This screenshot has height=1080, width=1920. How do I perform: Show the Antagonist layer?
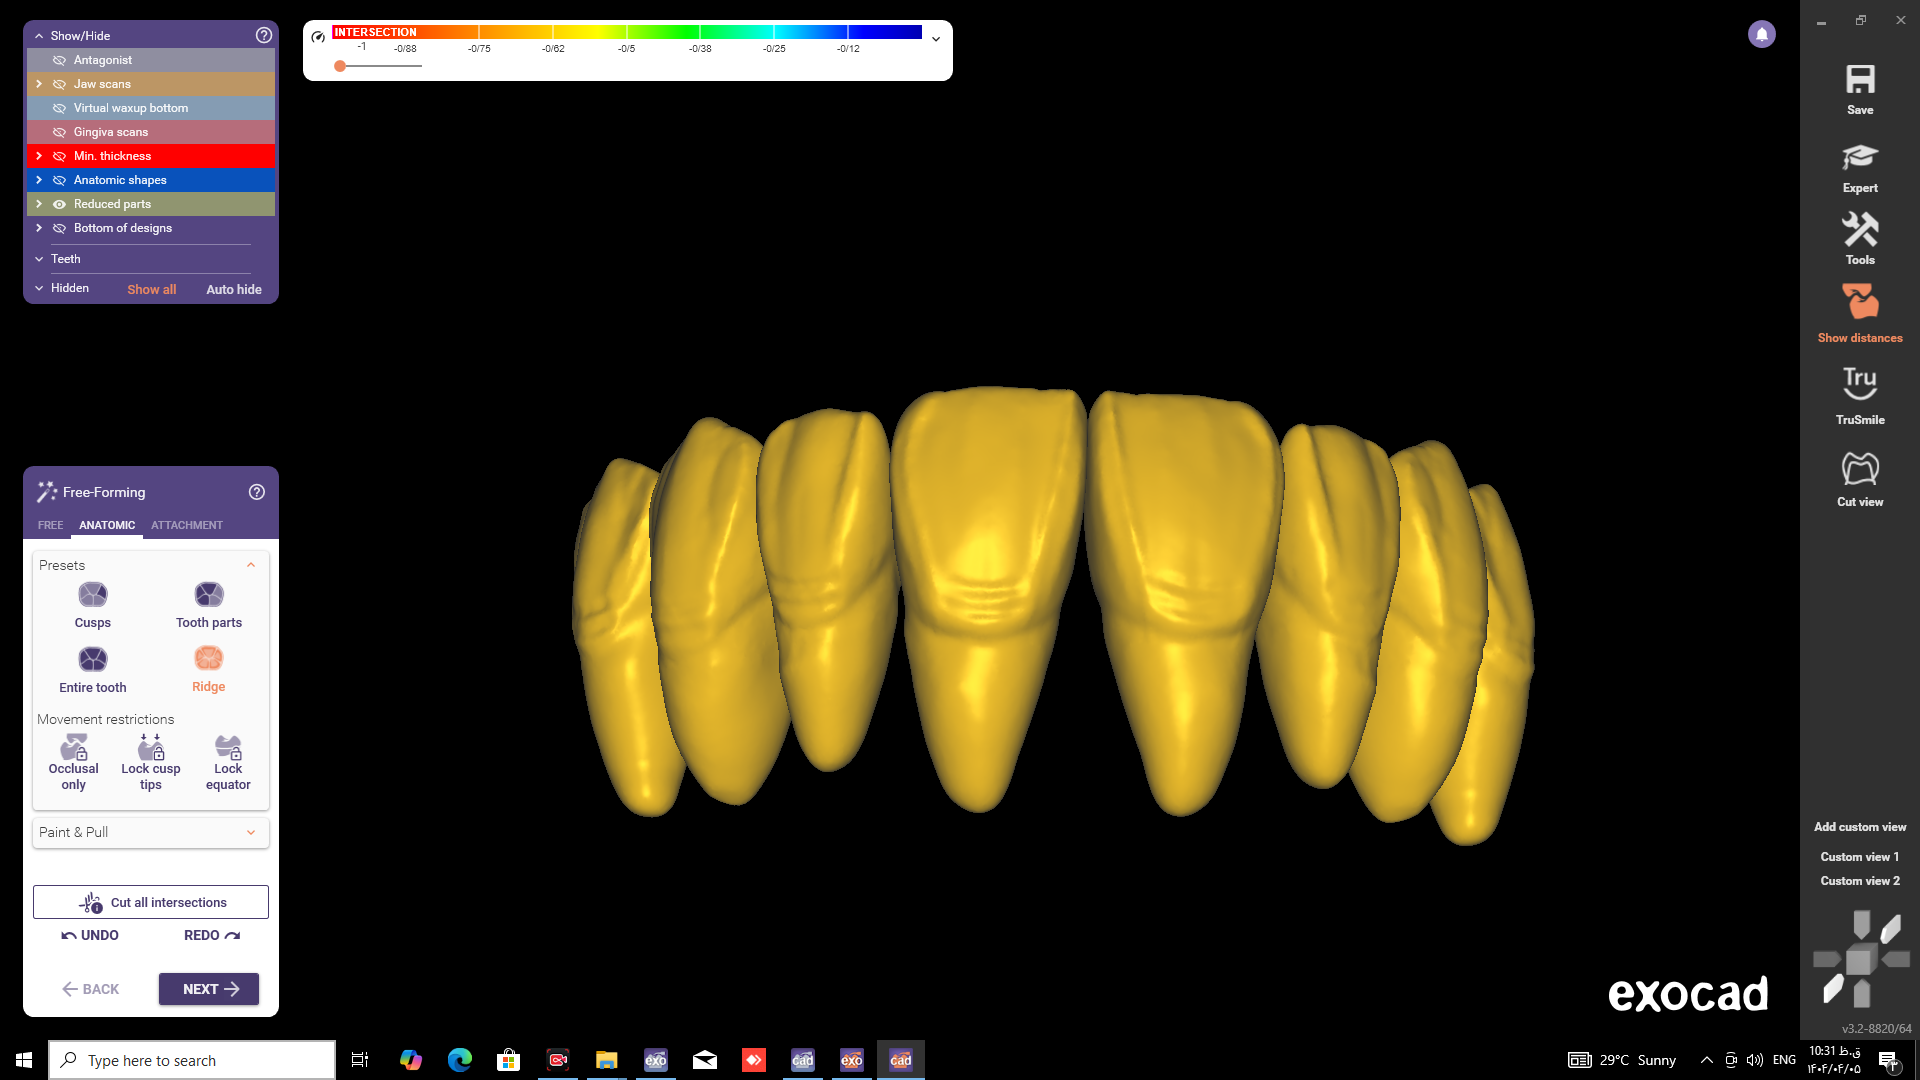pyautogui.click(x=59, y=60)
